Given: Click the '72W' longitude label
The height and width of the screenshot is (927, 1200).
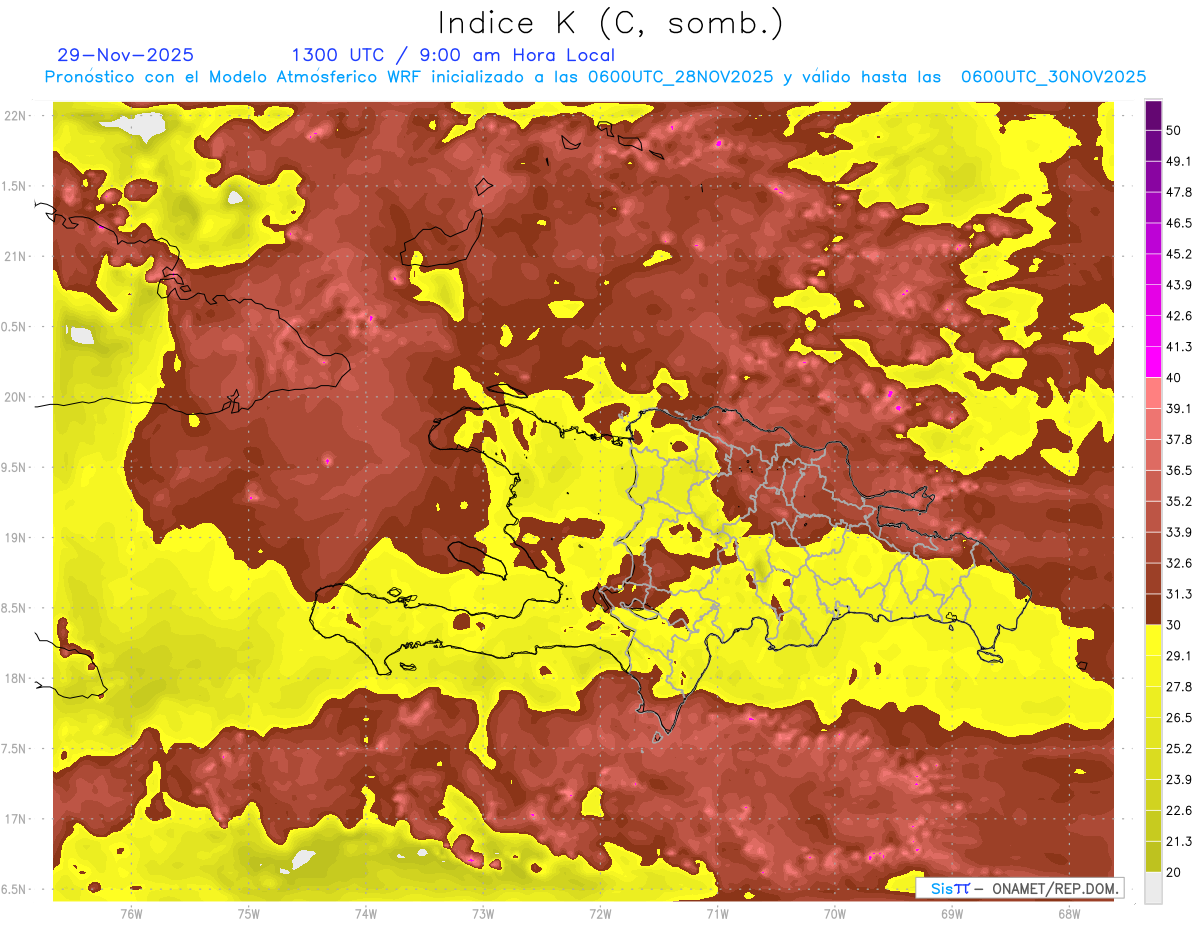Looking at the screenshot, I should (600, 913).
